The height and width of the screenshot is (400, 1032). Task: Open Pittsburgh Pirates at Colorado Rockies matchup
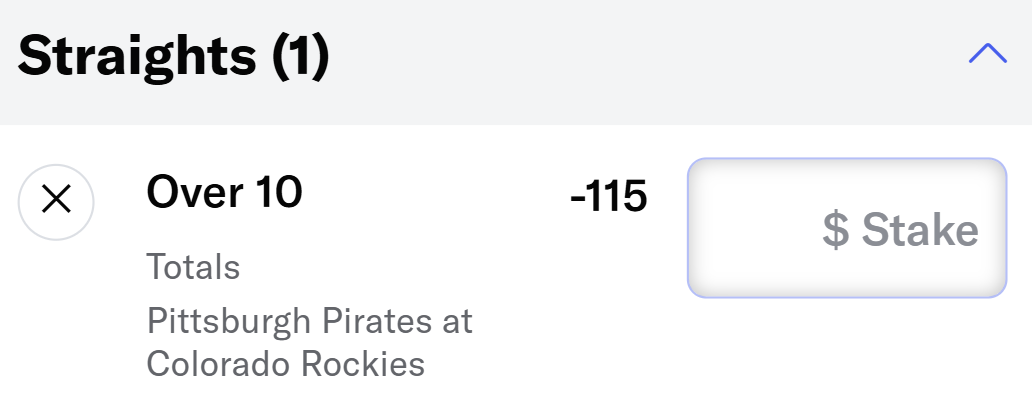pos(309,342)
